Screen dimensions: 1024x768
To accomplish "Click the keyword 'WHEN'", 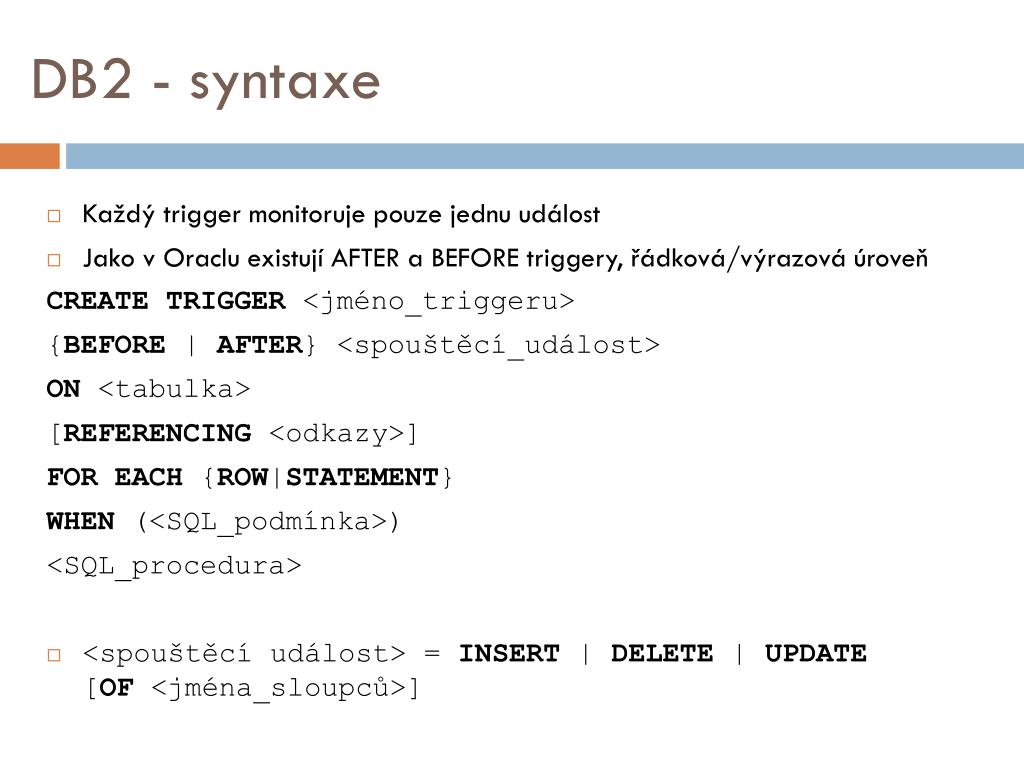I will tap(80, 521).
